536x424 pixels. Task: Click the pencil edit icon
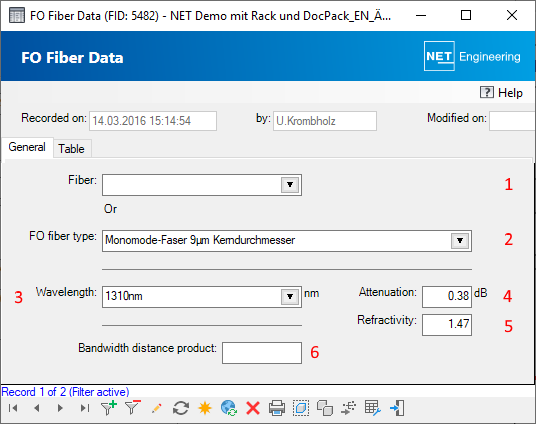(157, 408)
